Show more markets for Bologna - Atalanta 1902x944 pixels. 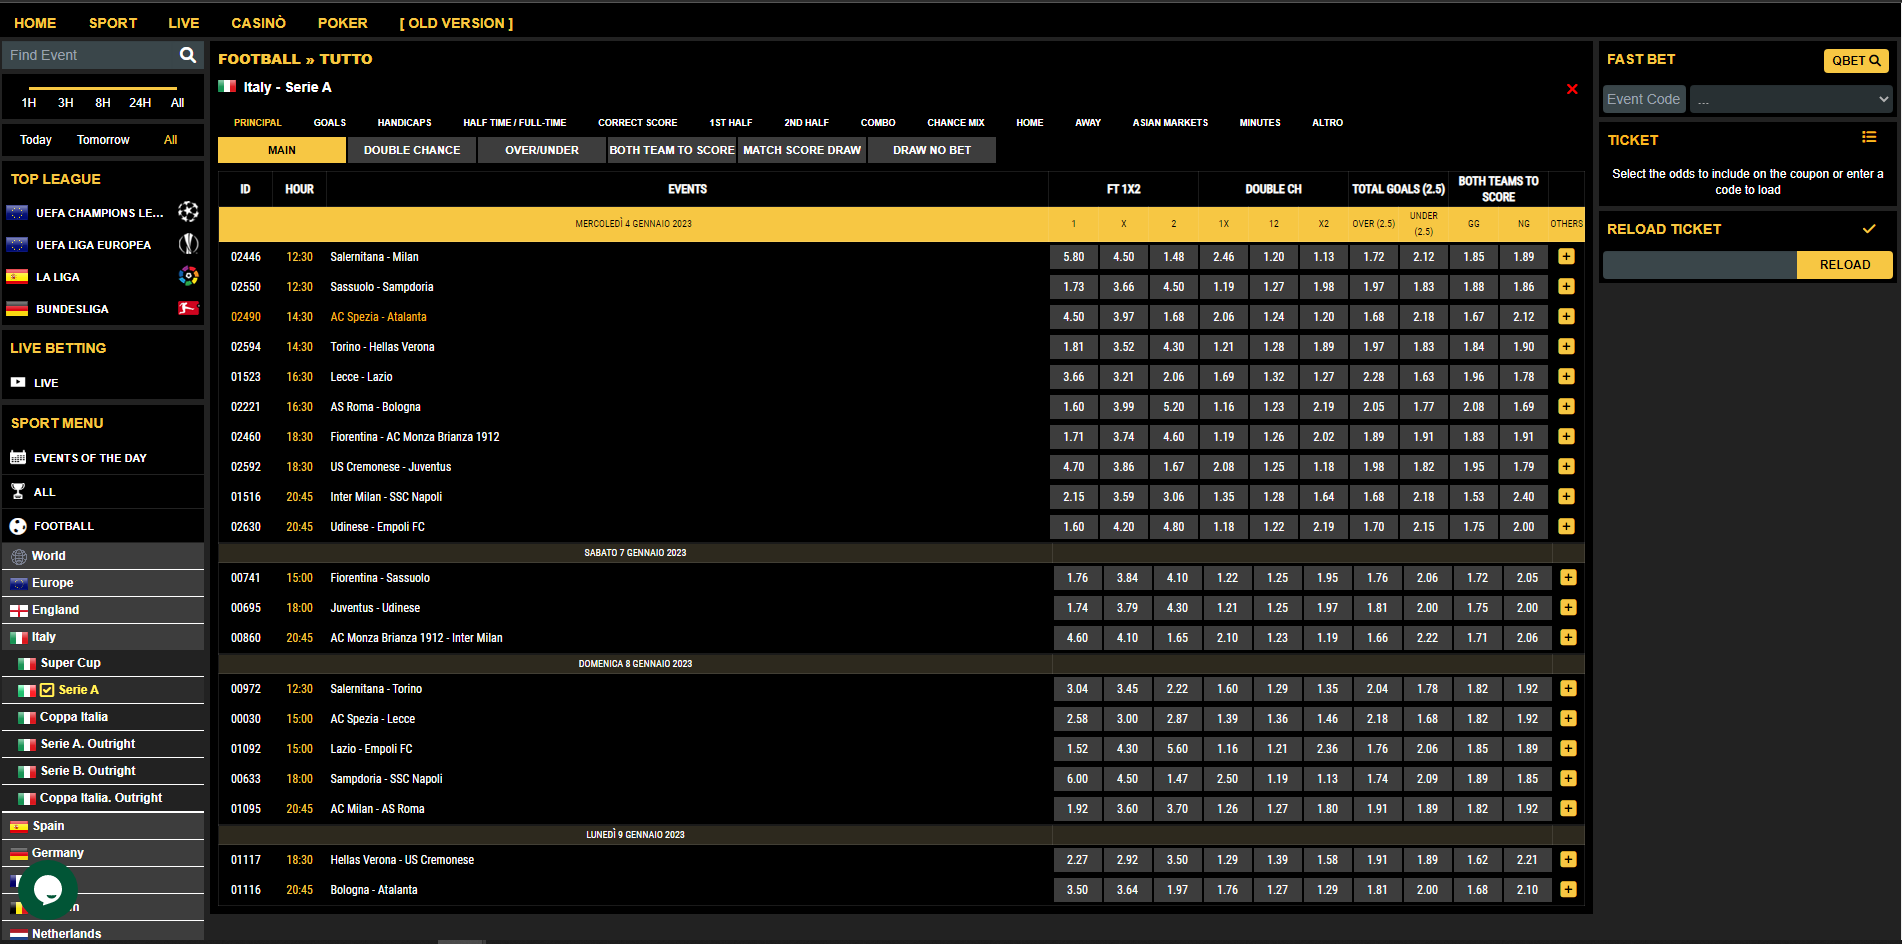[x=1568, y=889]
